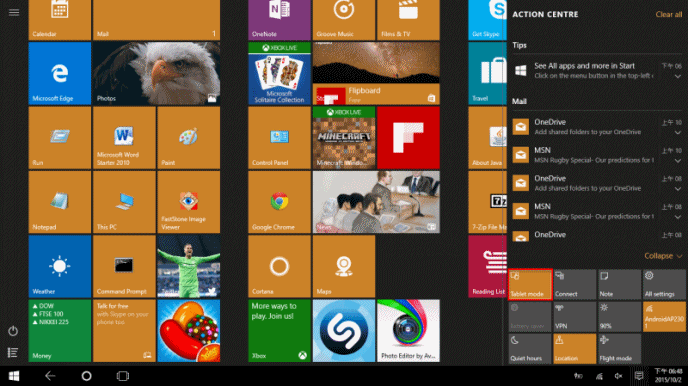Launch Shazam tile
The image size is (688, 386).
pos(344,331)
